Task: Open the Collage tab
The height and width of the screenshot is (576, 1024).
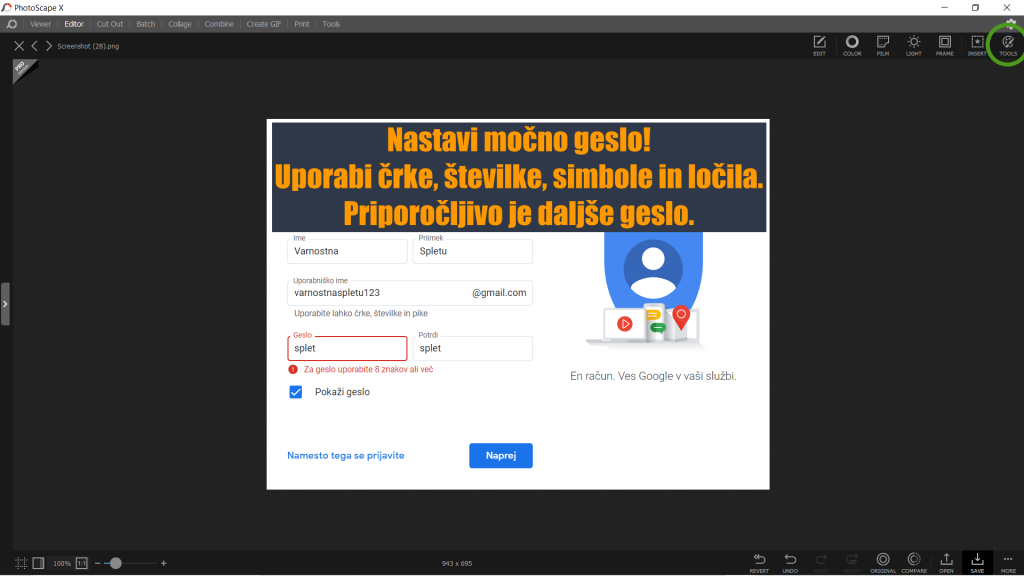Action: [180, 24]
